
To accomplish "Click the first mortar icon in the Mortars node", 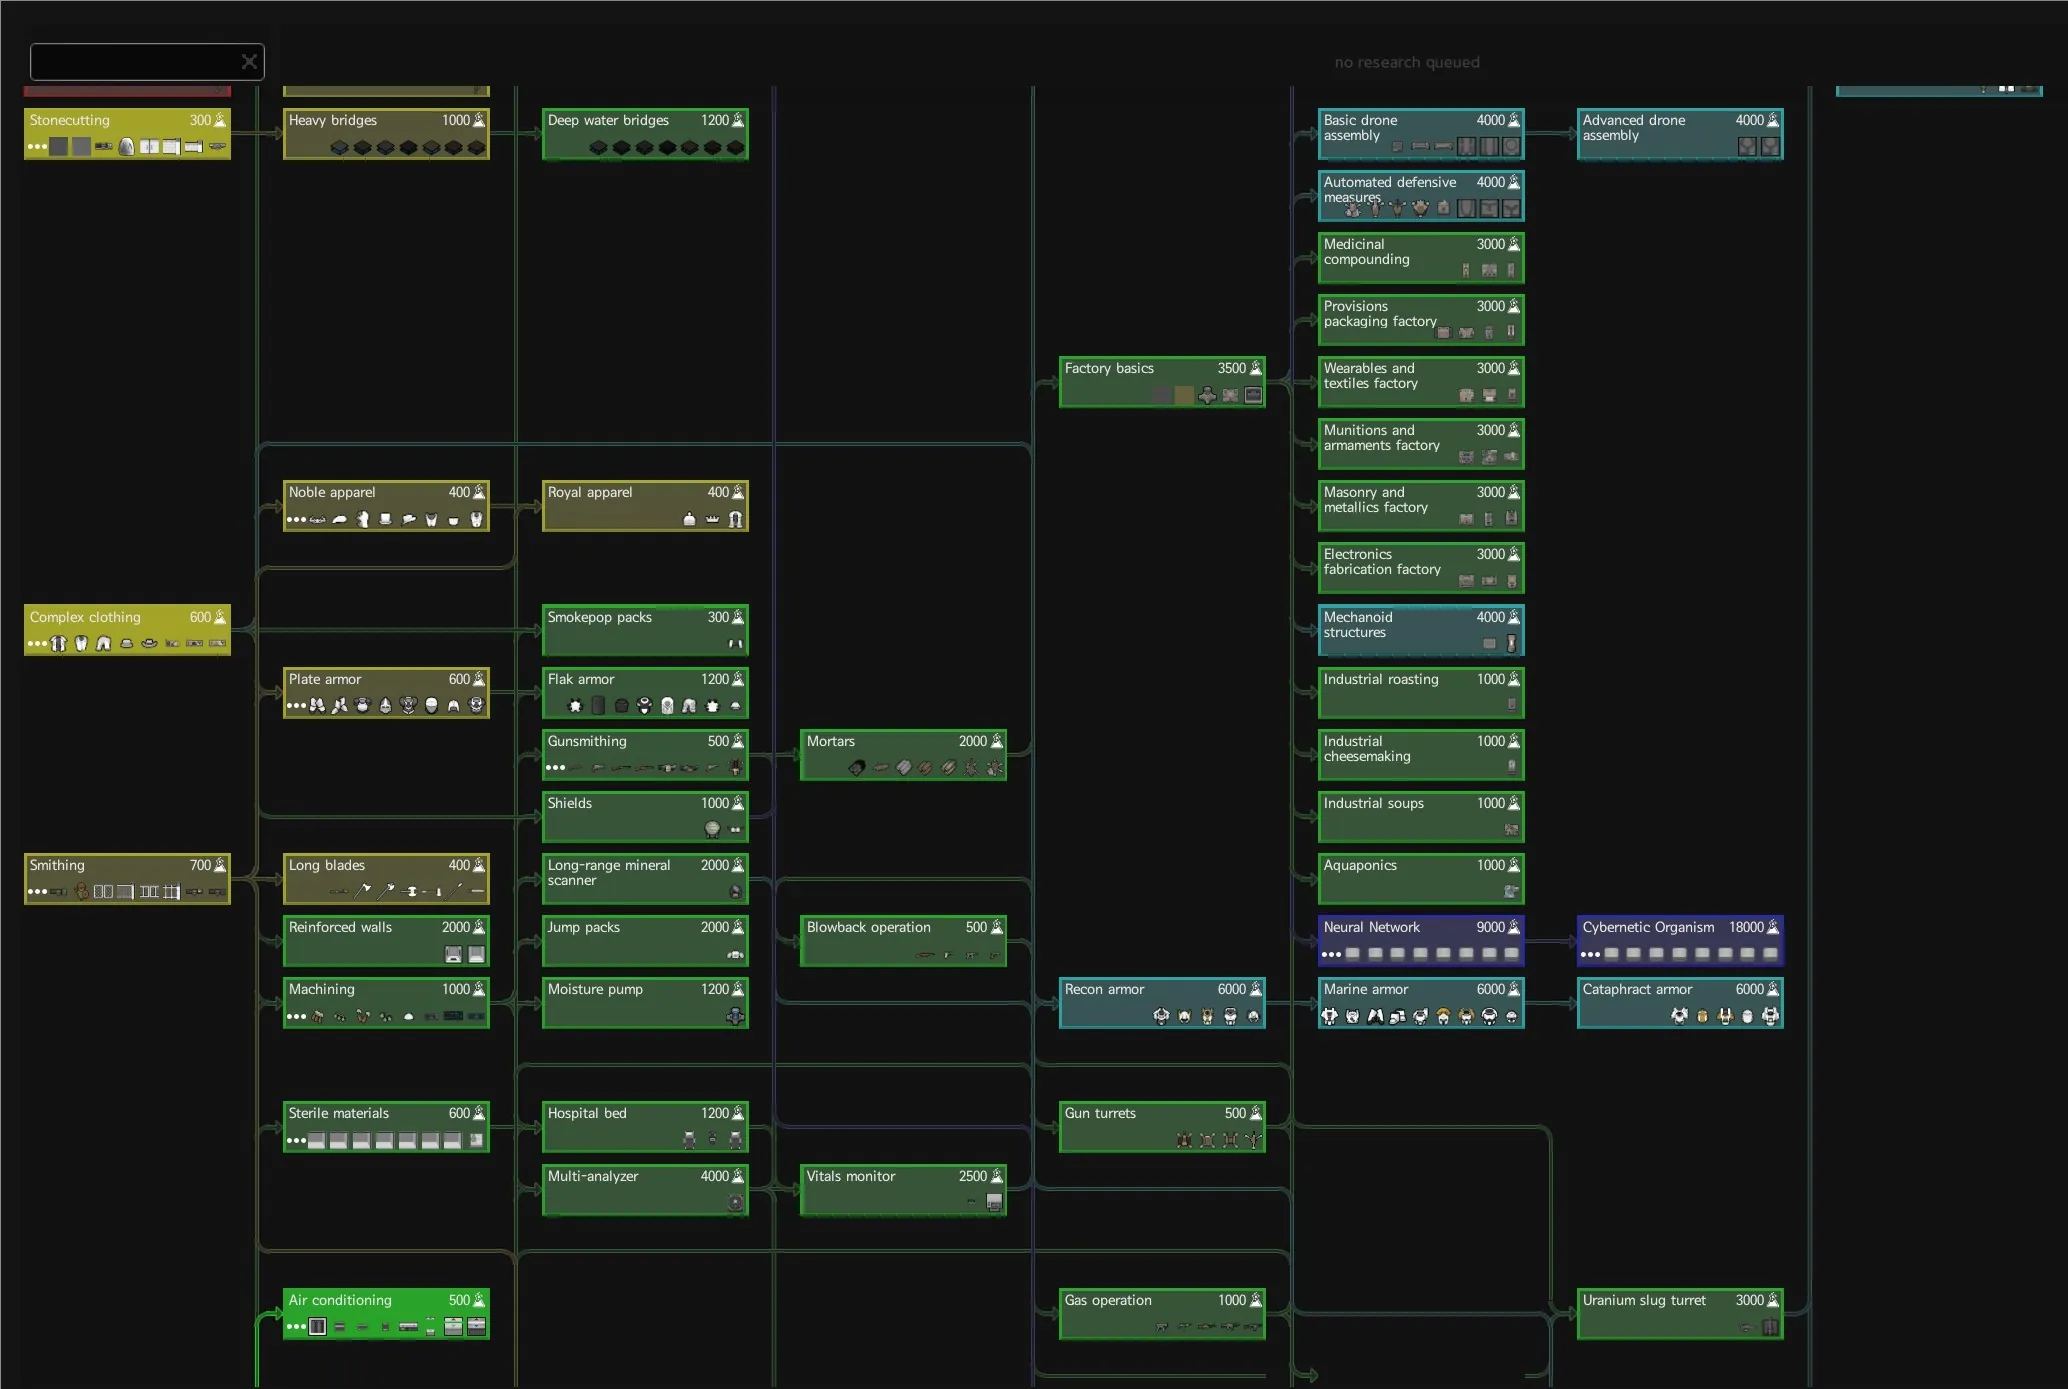I will point(857,768).
